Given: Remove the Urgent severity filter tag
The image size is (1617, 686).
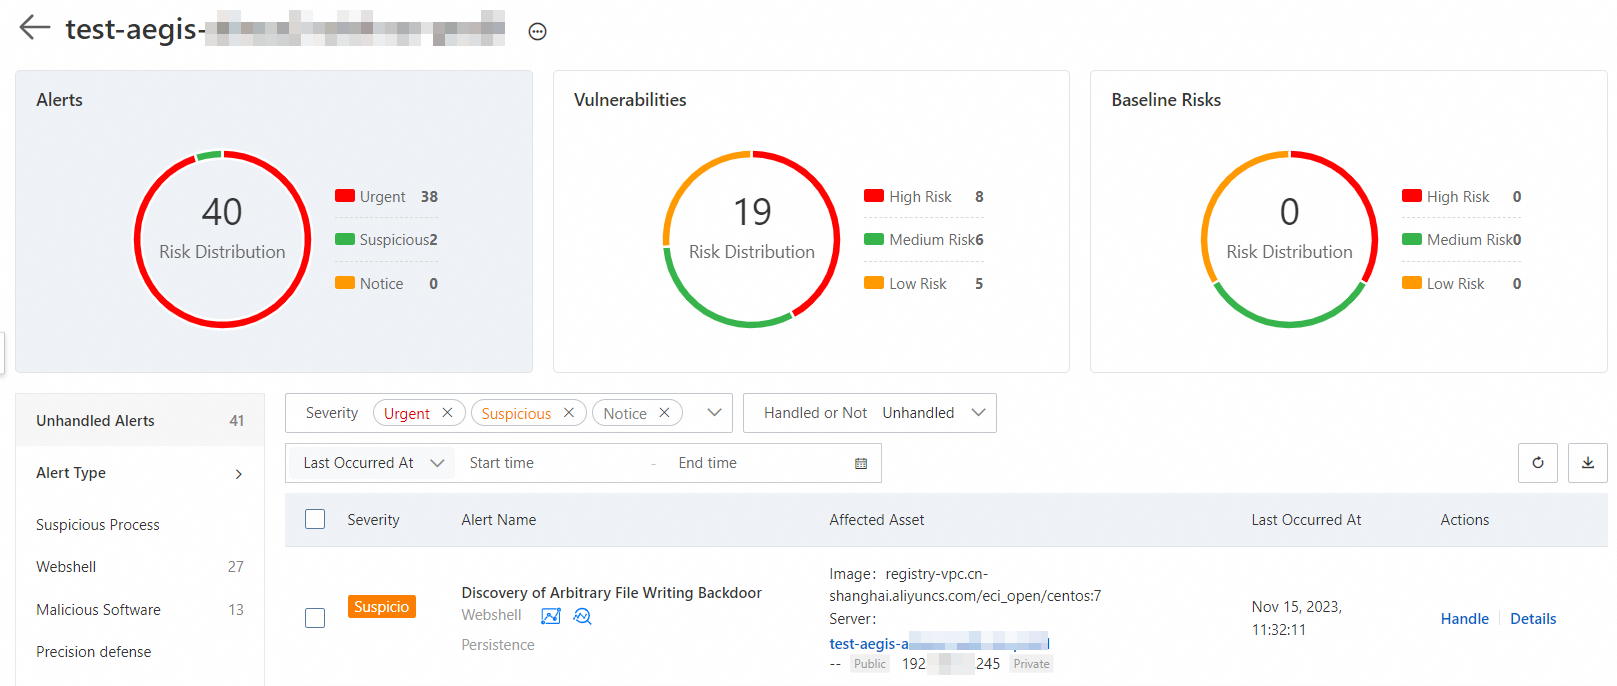Looking at the screenshot, I should tap(447, 413).
